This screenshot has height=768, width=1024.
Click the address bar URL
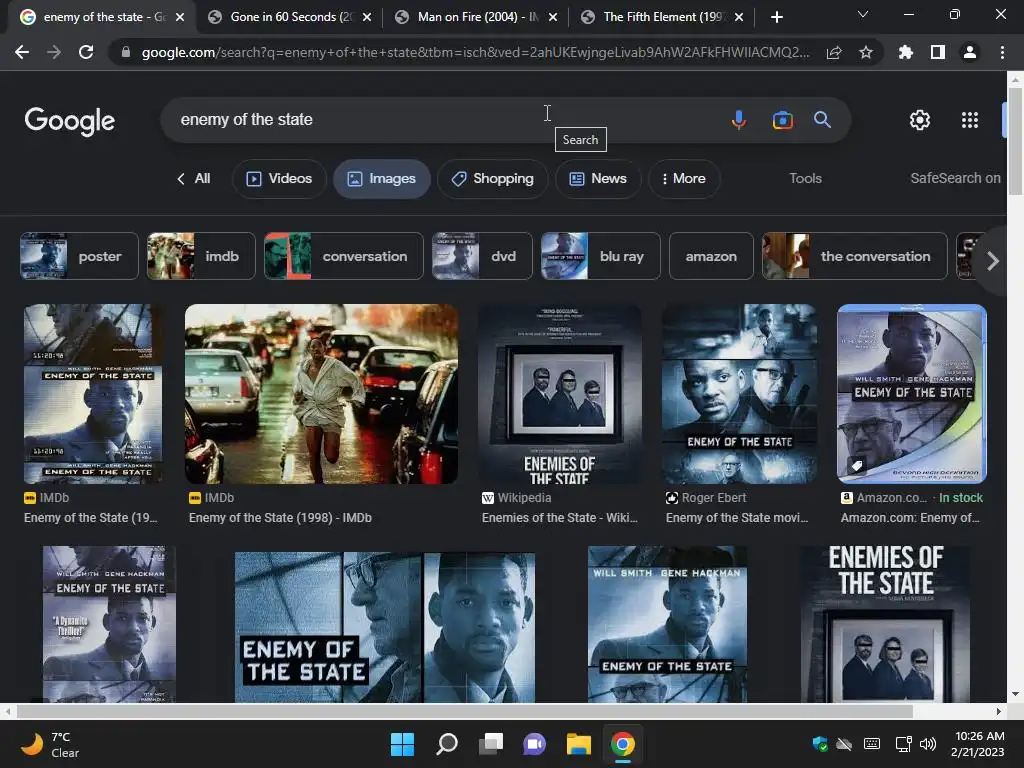point(475,52)
